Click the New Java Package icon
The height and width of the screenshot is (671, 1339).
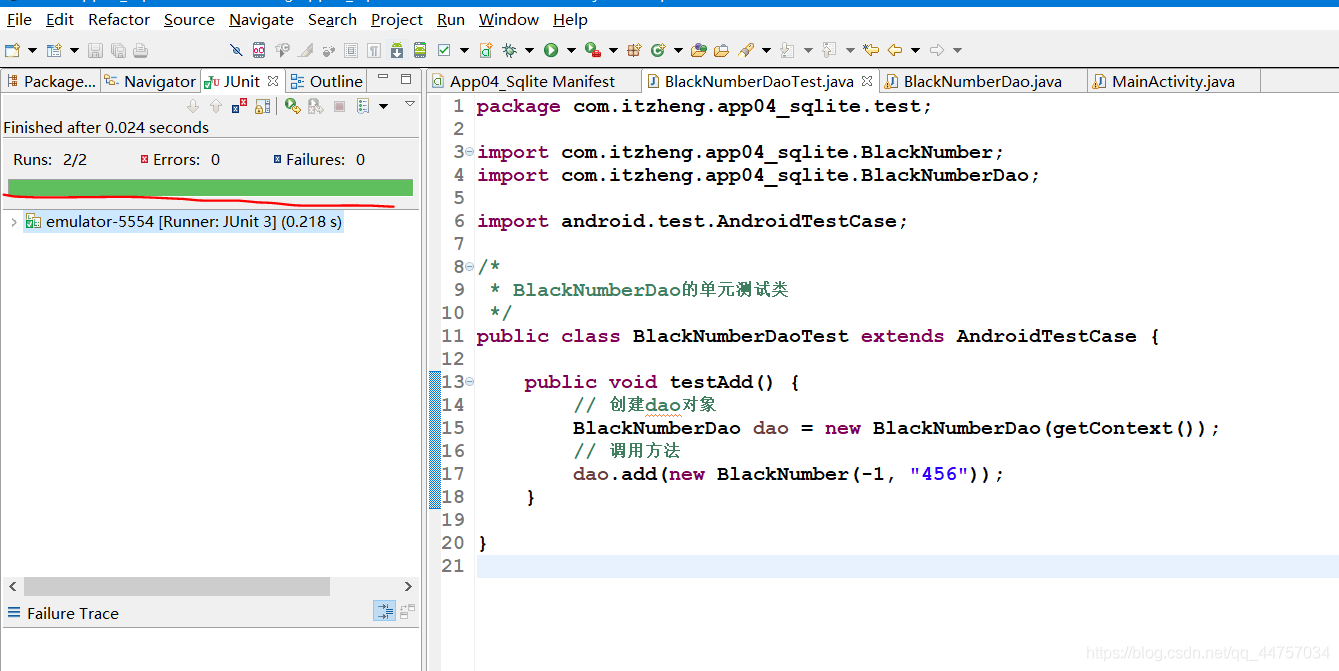(x=633, y=50)
